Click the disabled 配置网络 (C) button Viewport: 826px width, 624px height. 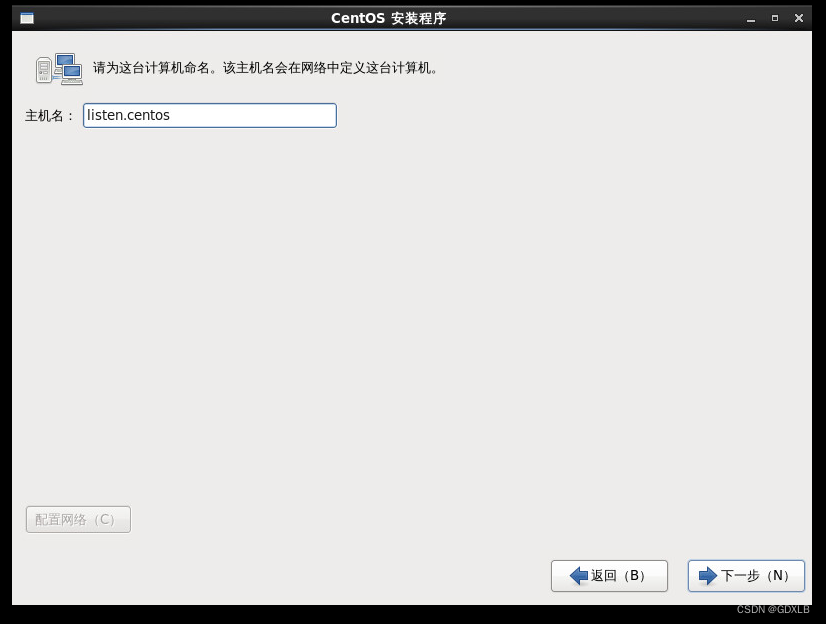[77, 519]
